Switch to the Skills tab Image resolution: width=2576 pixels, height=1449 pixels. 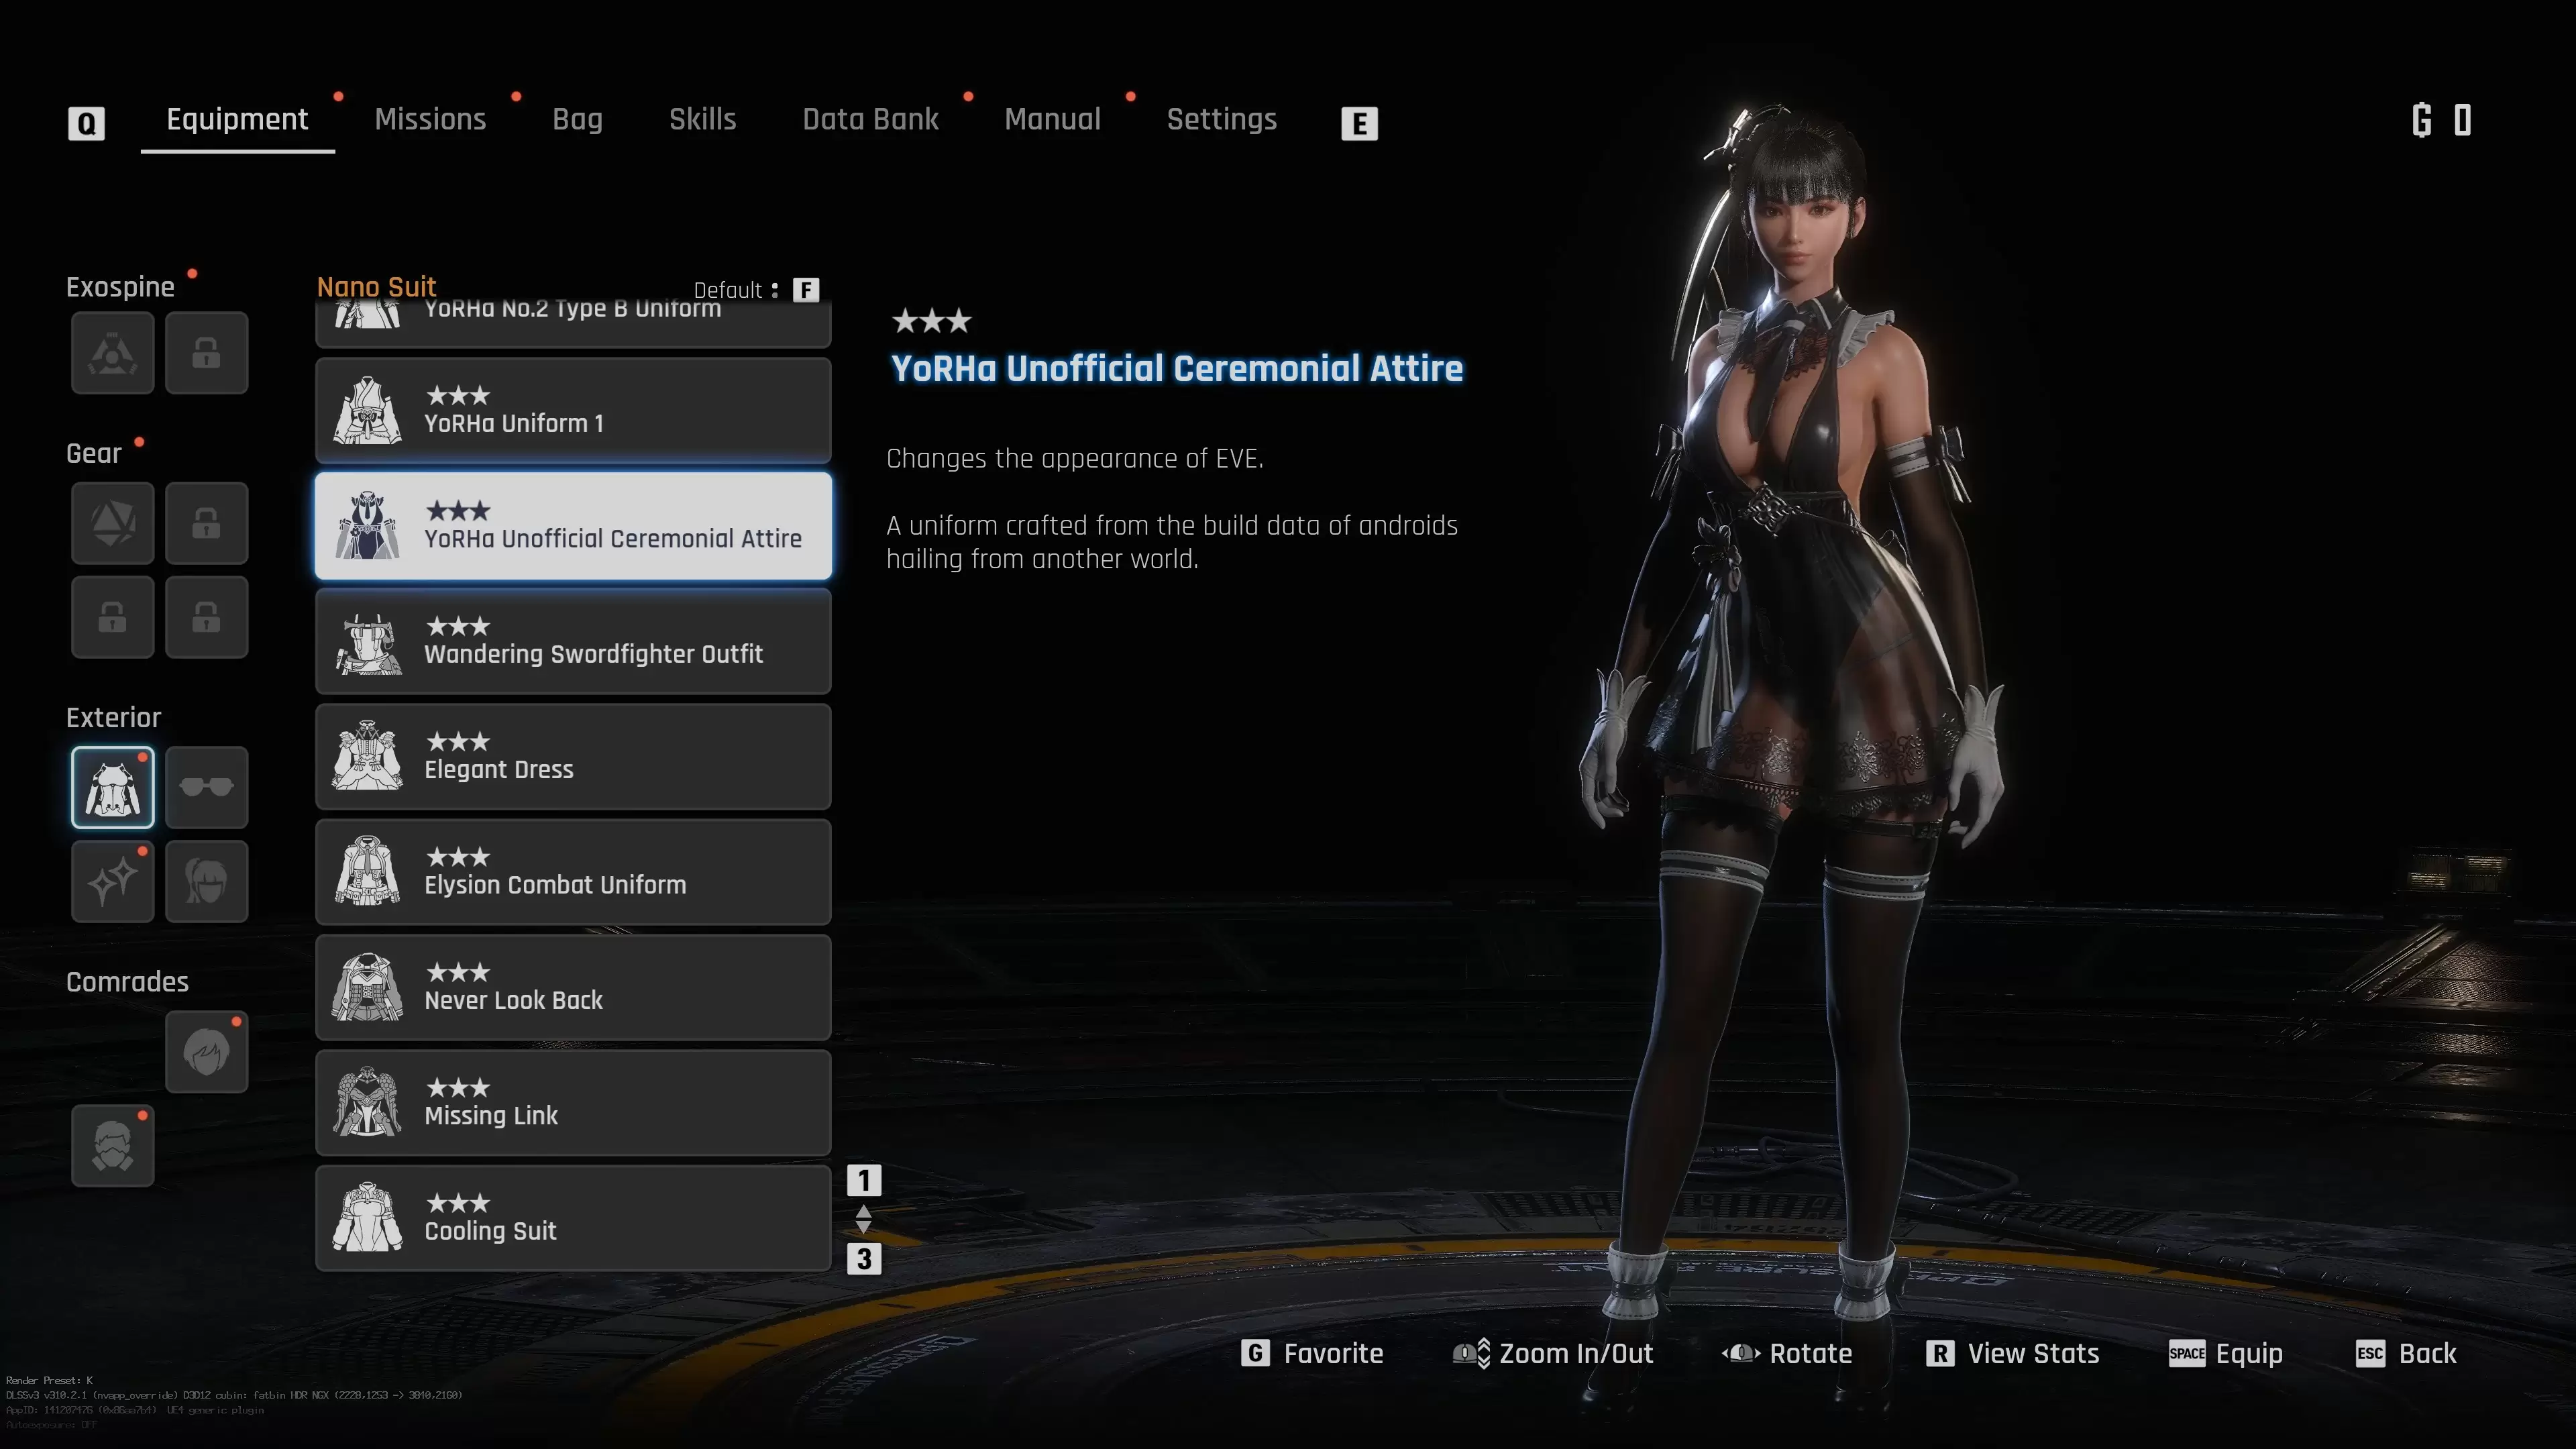[702, 119]
